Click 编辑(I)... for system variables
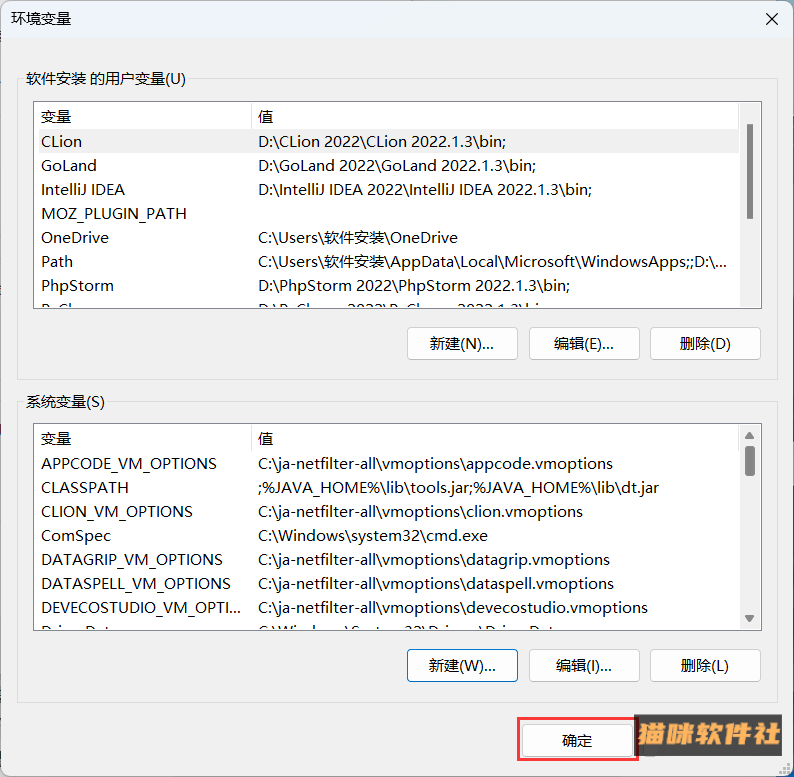794x777 pixels. pos(584,666)
